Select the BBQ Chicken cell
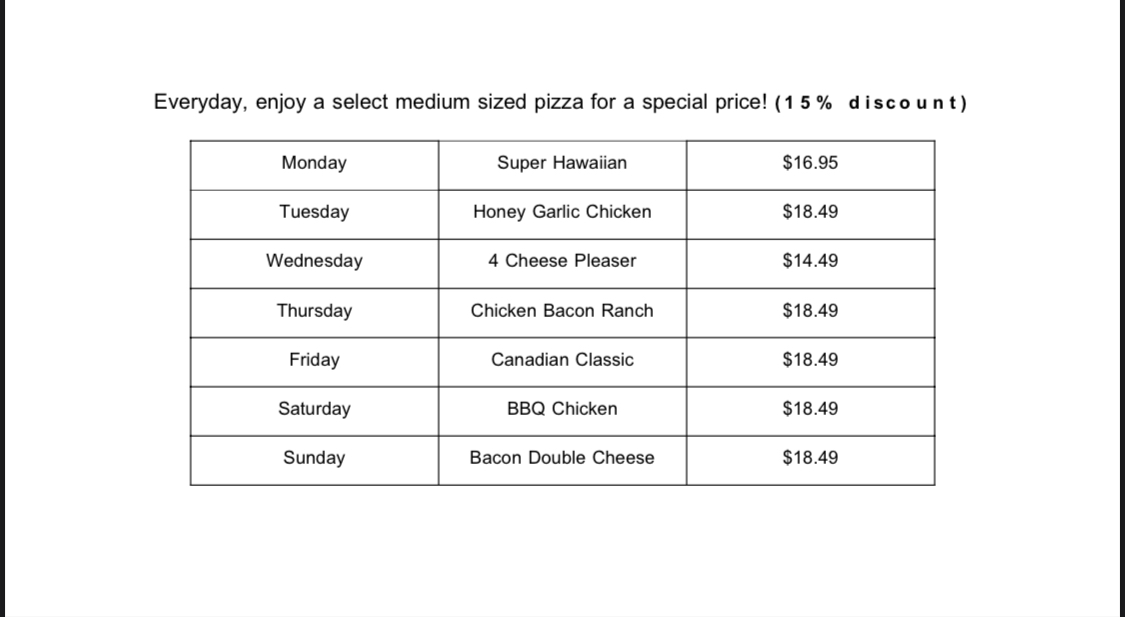1125x617 pixels. (562, 409)
